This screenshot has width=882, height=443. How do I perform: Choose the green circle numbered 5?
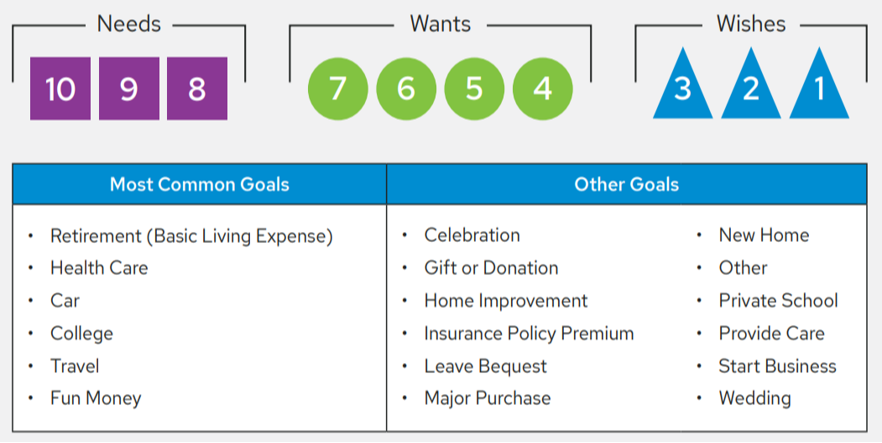(x=474, y=89)
